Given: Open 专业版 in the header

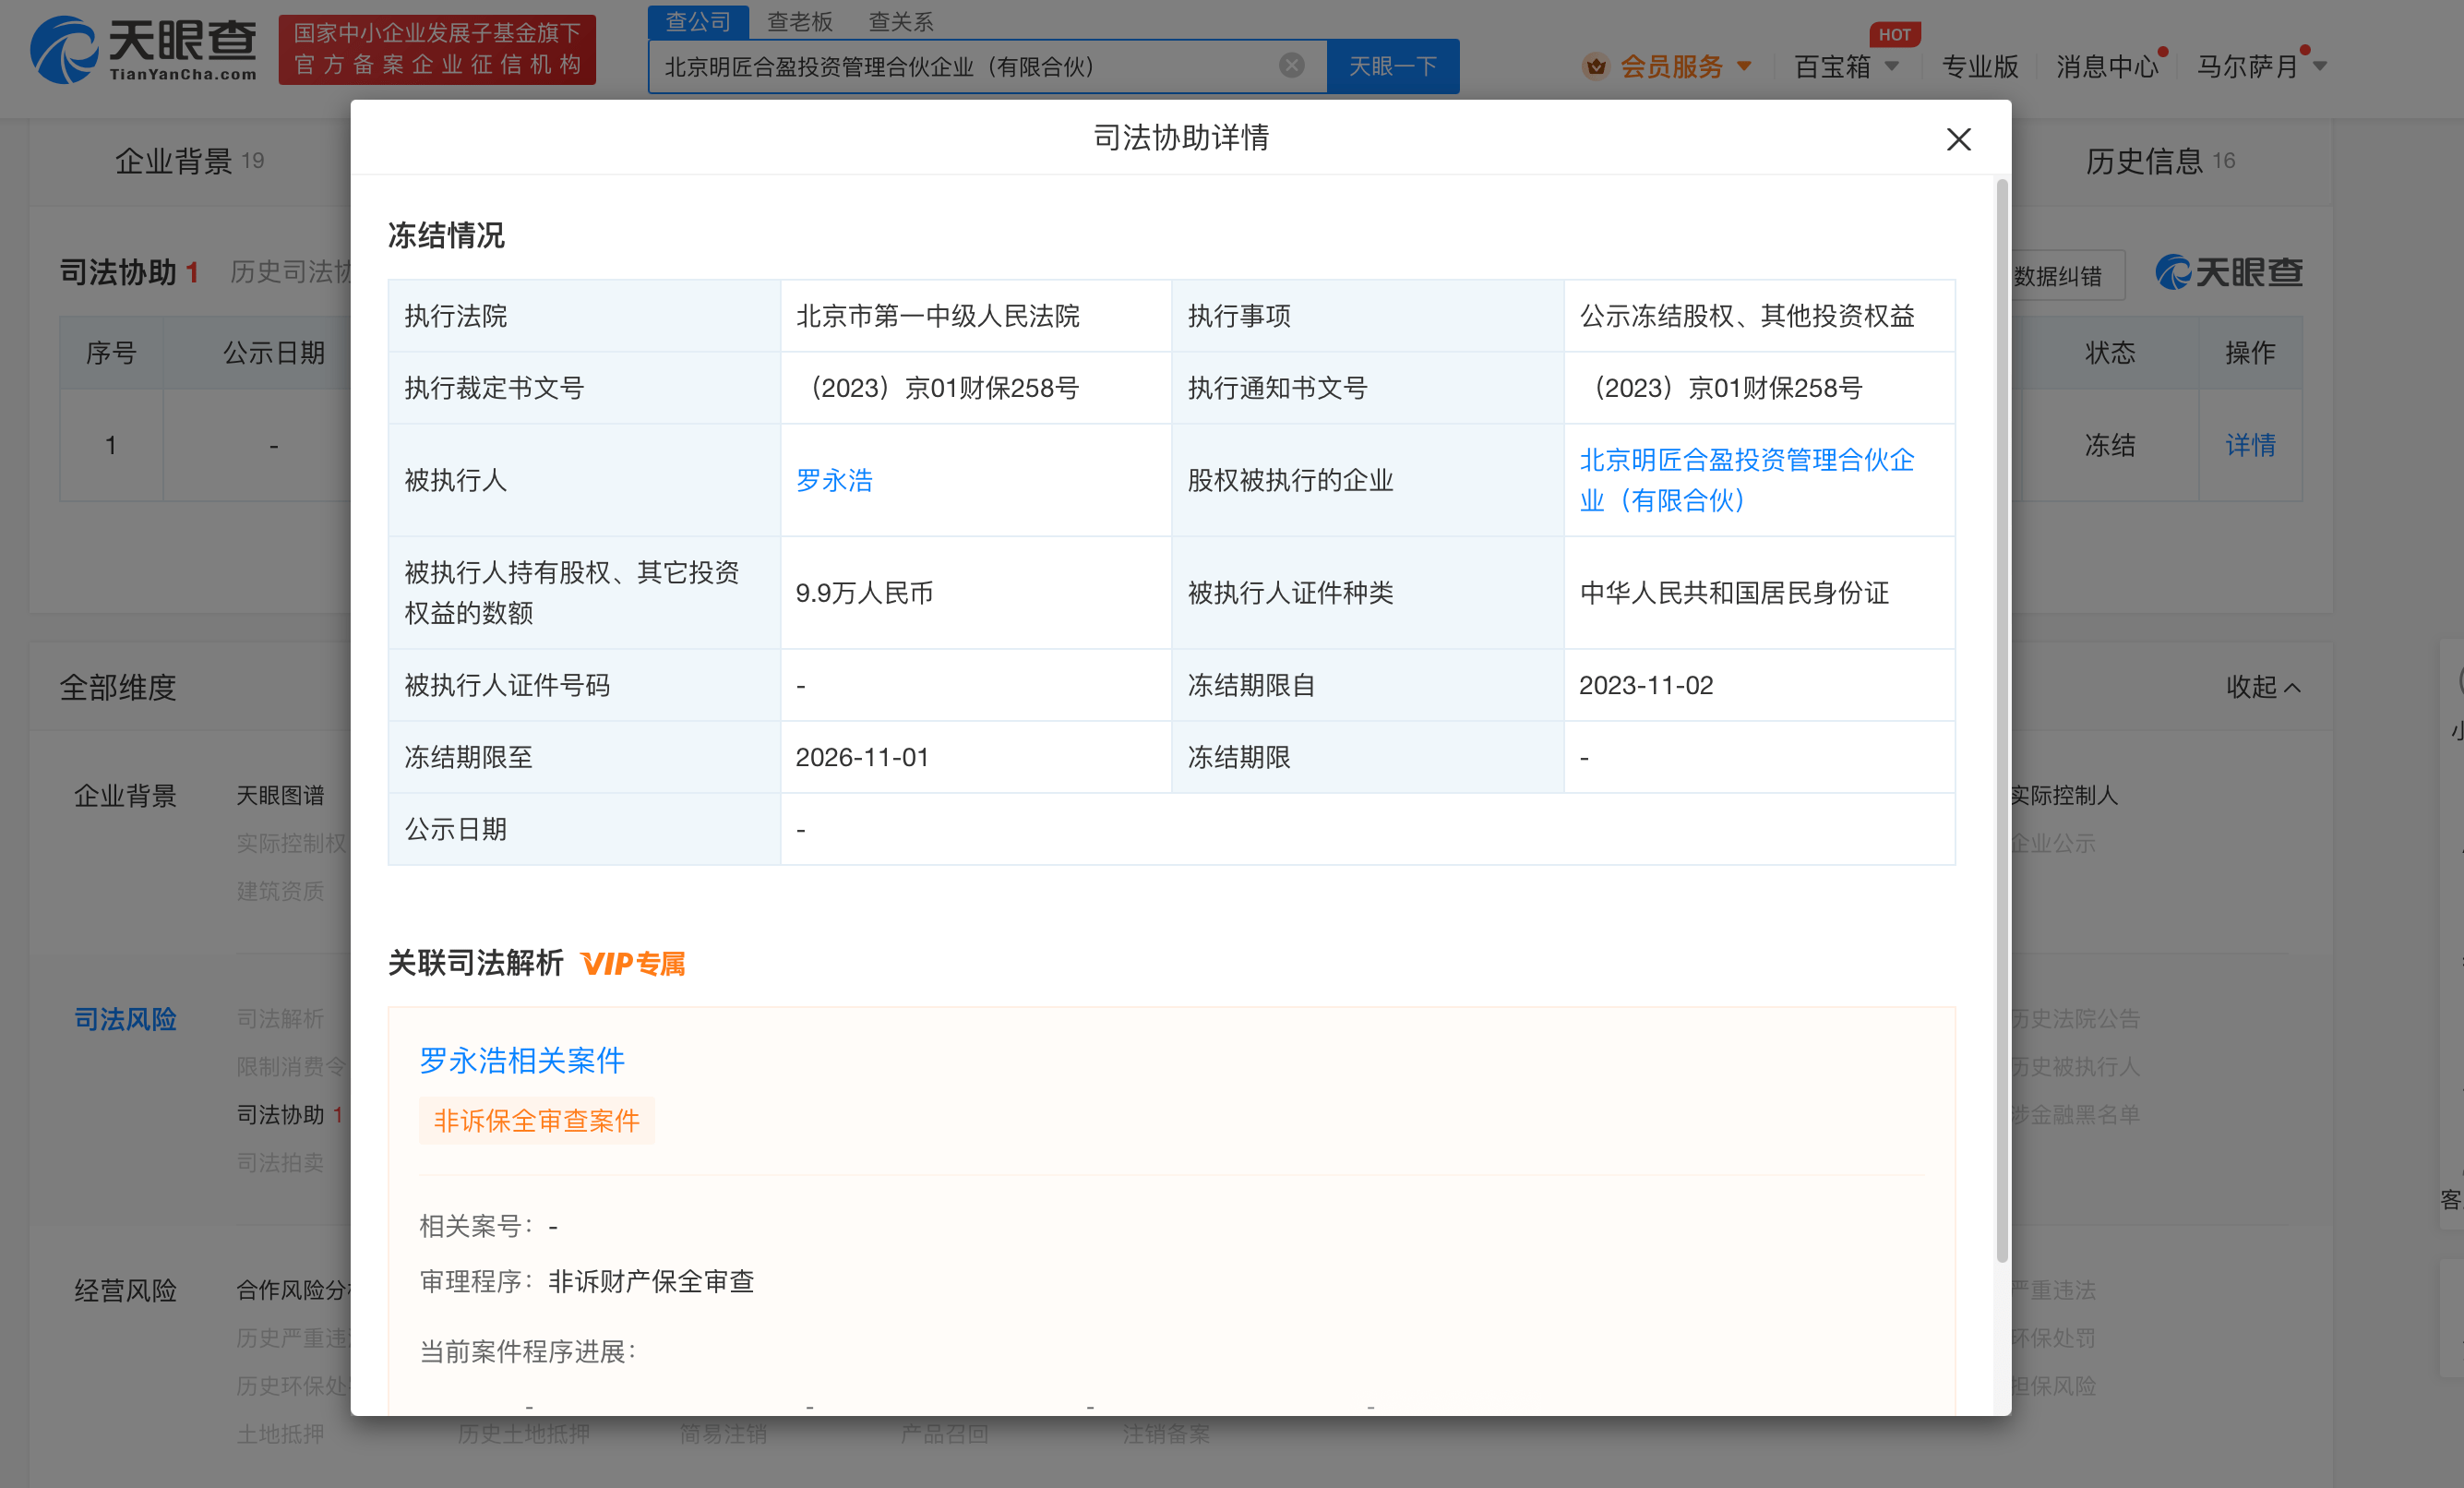Looking at the screenshot, I should pos(1980,67).
